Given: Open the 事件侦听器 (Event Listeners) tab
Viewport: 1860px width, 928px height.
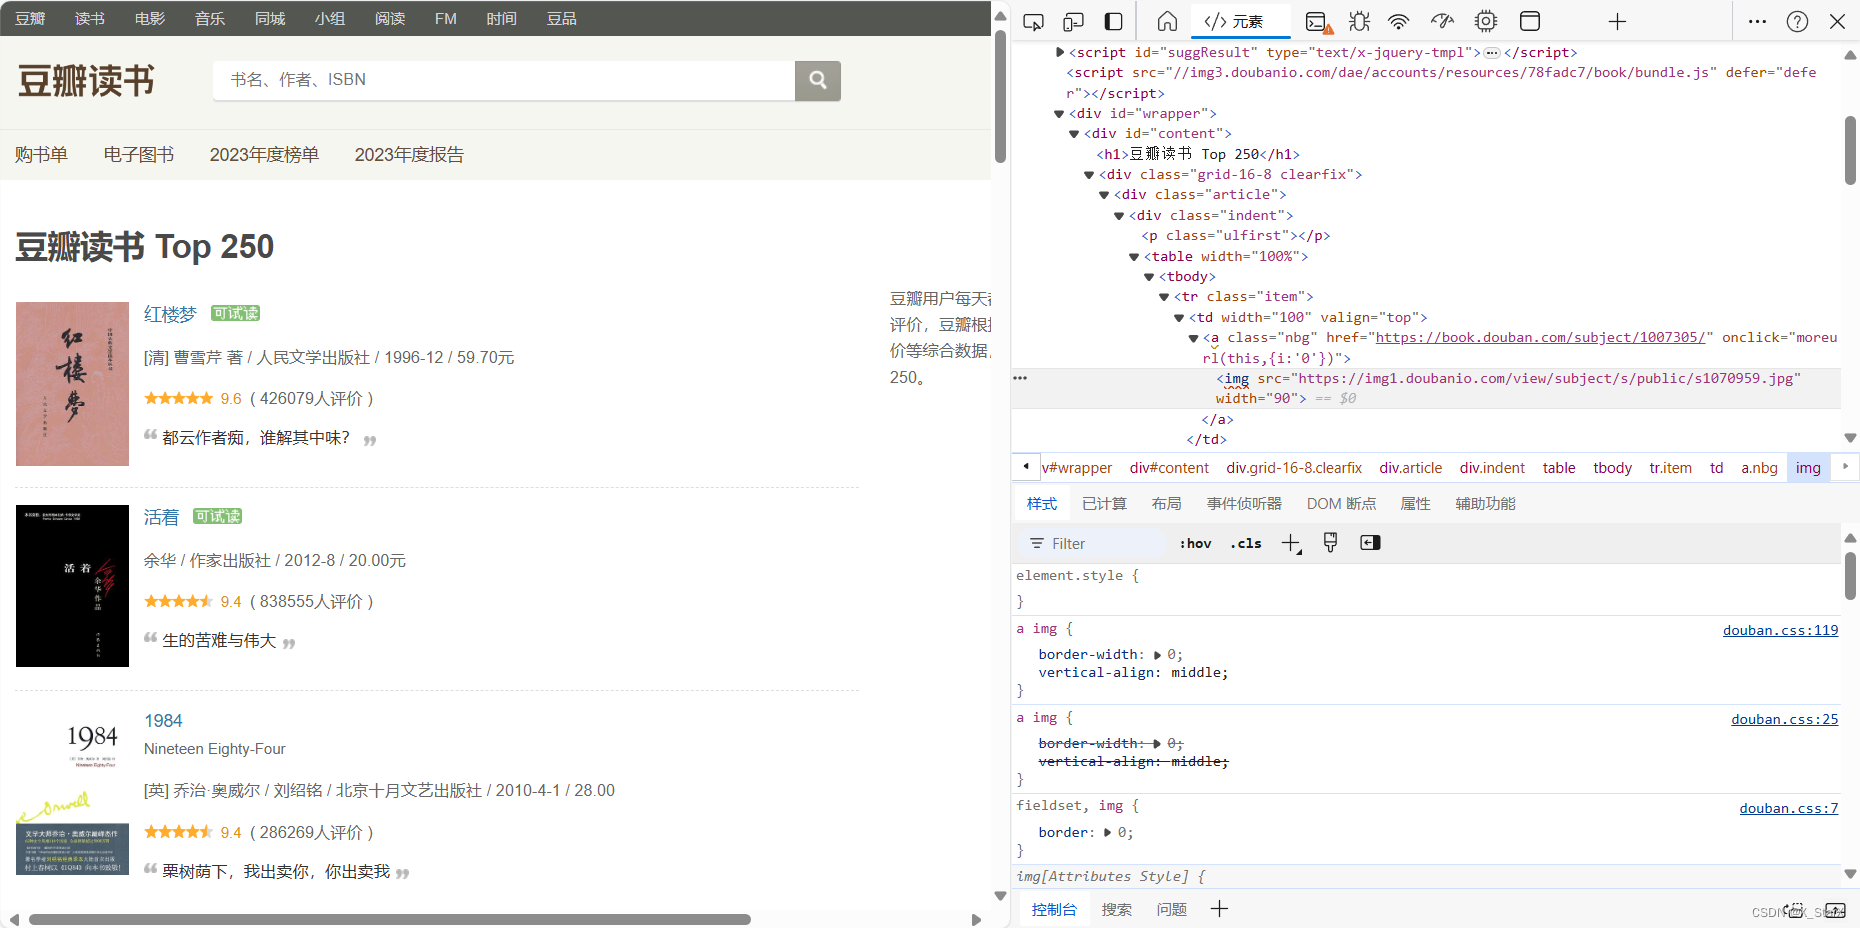Looking at the screenshot, I should pyautogui.click(x=1244, y=504).
